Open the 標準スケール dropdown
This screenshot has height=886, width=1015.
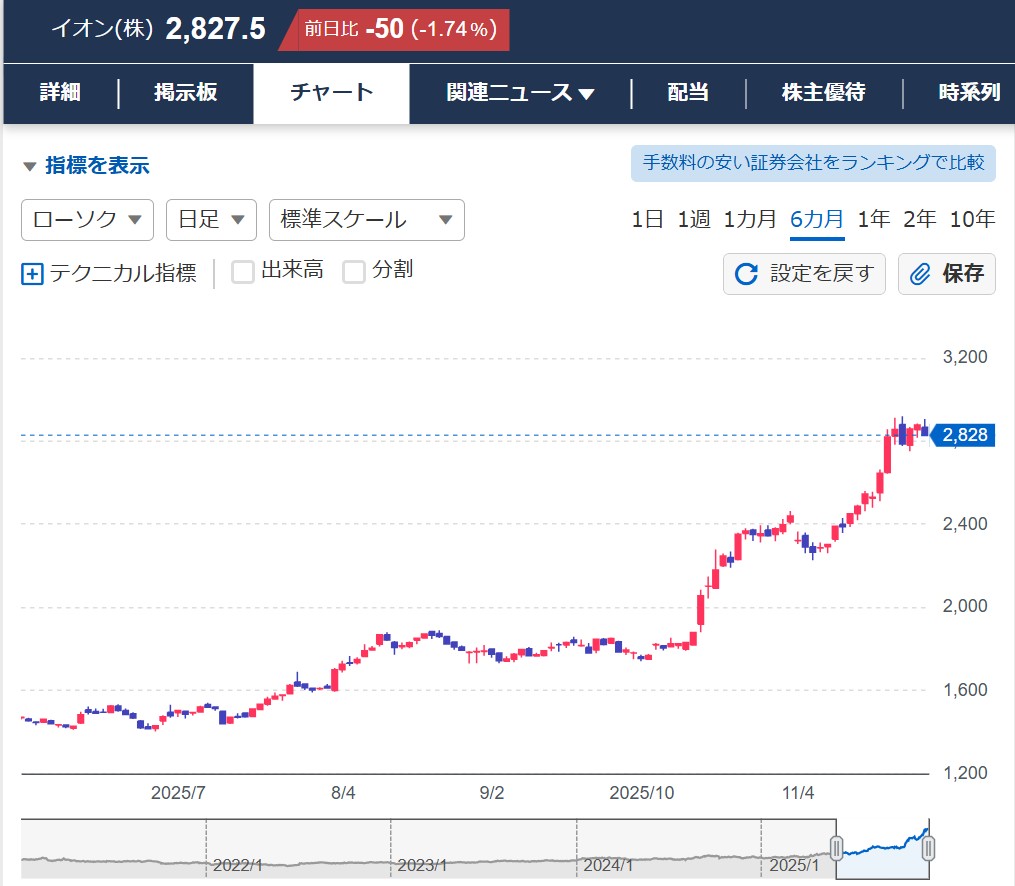point(366,220)
